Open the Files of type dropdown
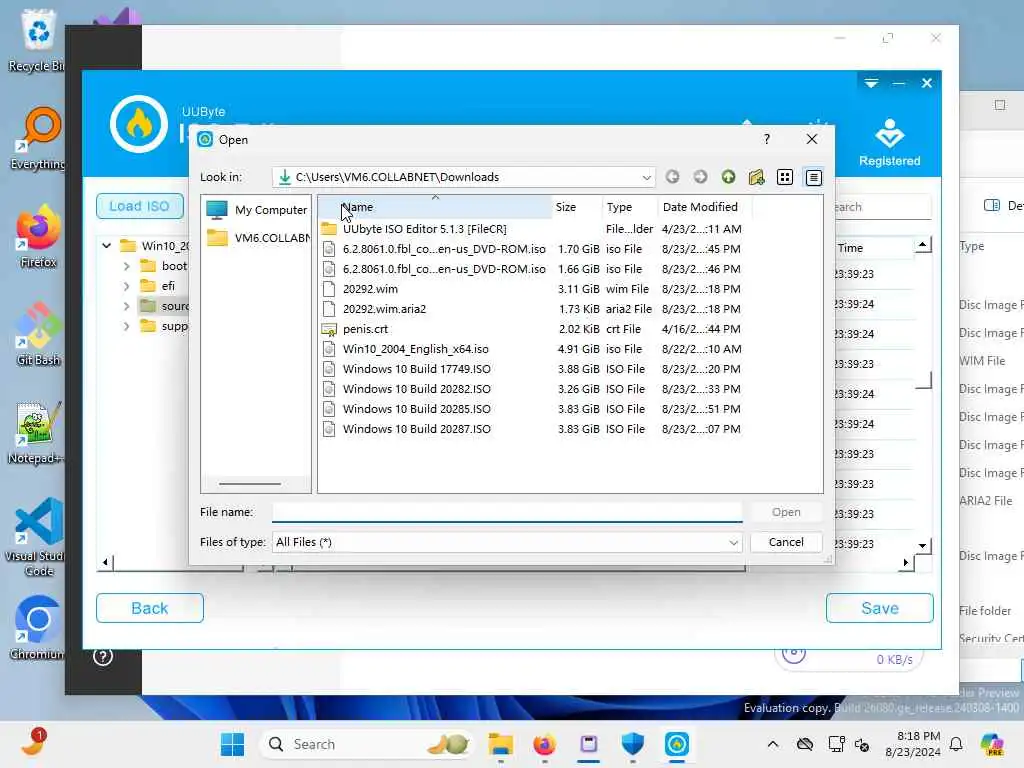1024x768 pixels. pyautogui.click(x=733, y=542)
